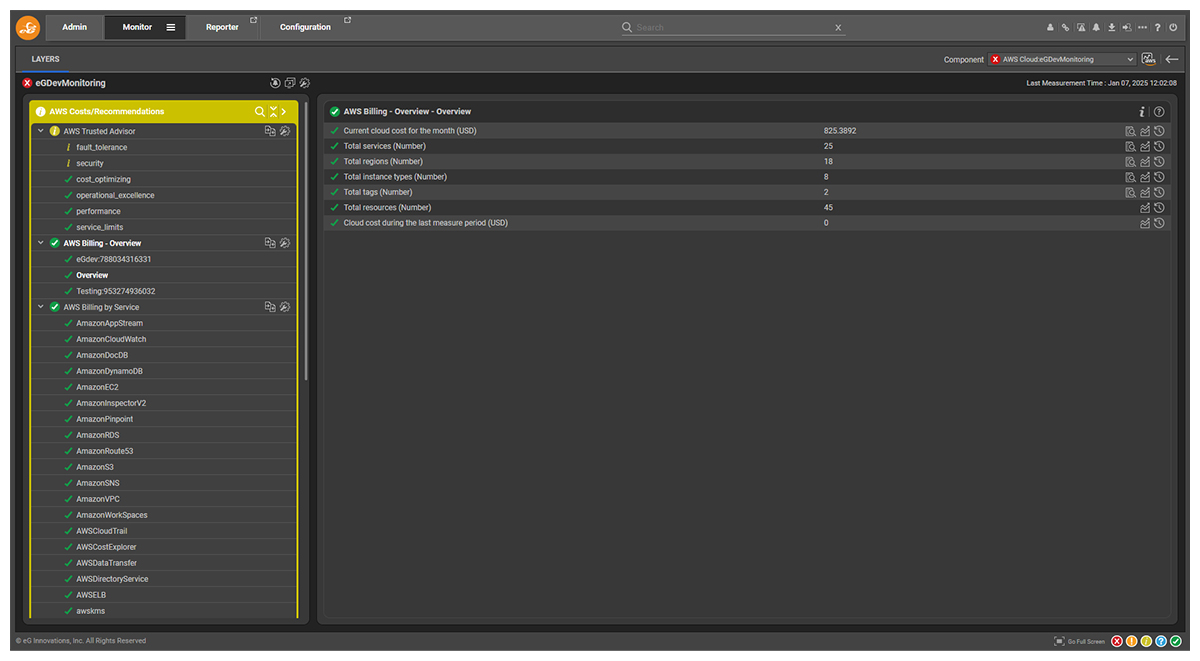This screenshot has width=1200, height=661.
Task: Open history icon for Total resources row
Action: click(x=1159, y=208)
